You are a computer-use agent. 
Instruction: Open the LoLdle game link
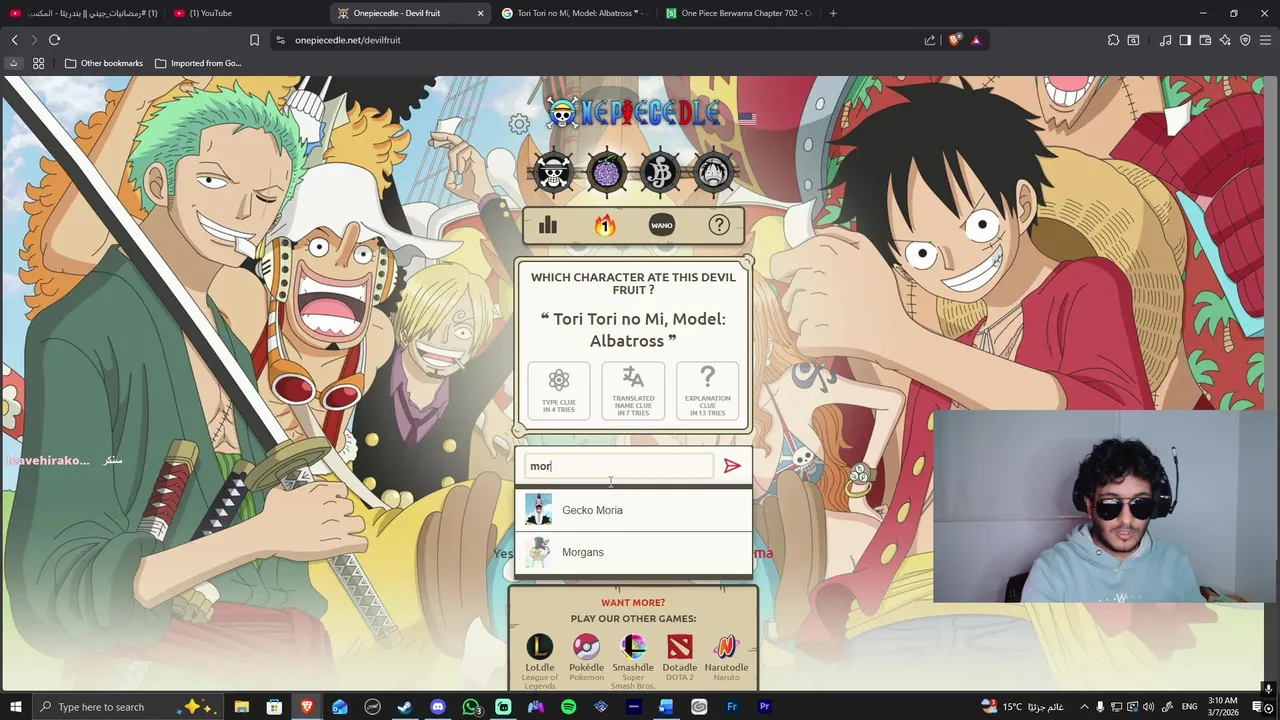[540, 660]
